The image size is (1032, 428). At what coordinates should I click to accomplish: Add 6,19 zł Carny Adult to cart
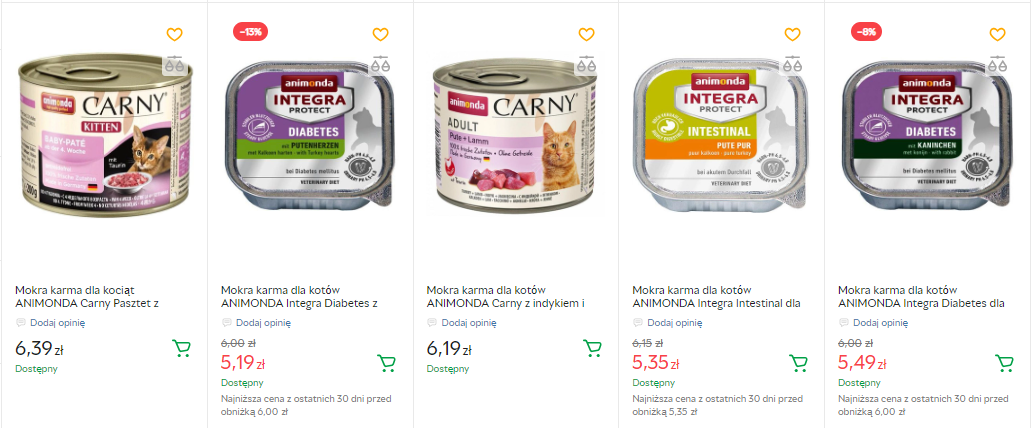point(592,348)
